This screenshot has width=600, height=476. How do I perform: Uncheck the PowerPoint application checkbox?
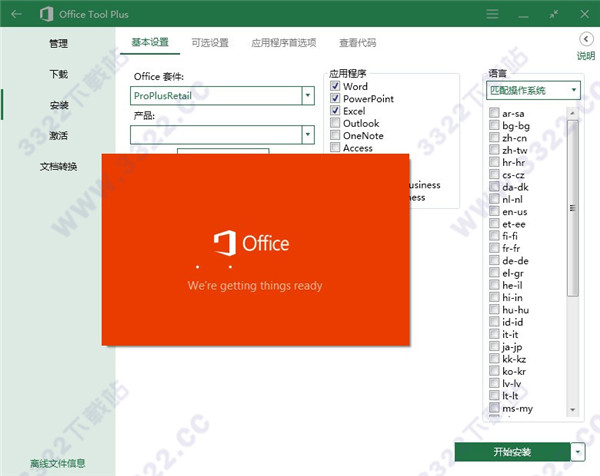[335, 98]
